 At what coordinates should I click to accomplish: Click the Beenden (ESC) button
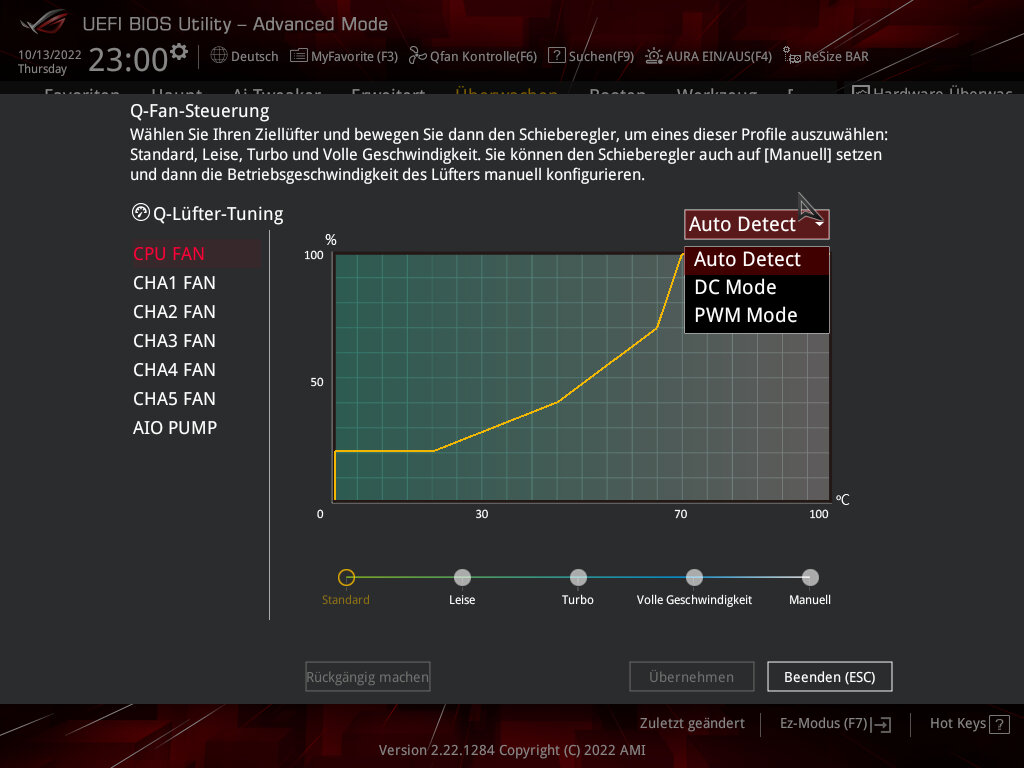click(x=829, y=677)
